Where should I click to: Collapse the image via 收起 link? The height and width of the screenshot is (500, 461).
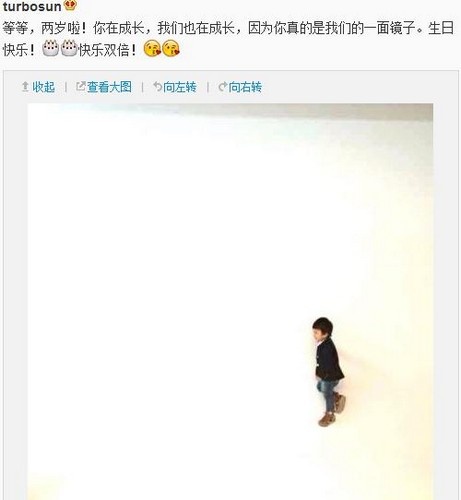click(x=44, y=87)
